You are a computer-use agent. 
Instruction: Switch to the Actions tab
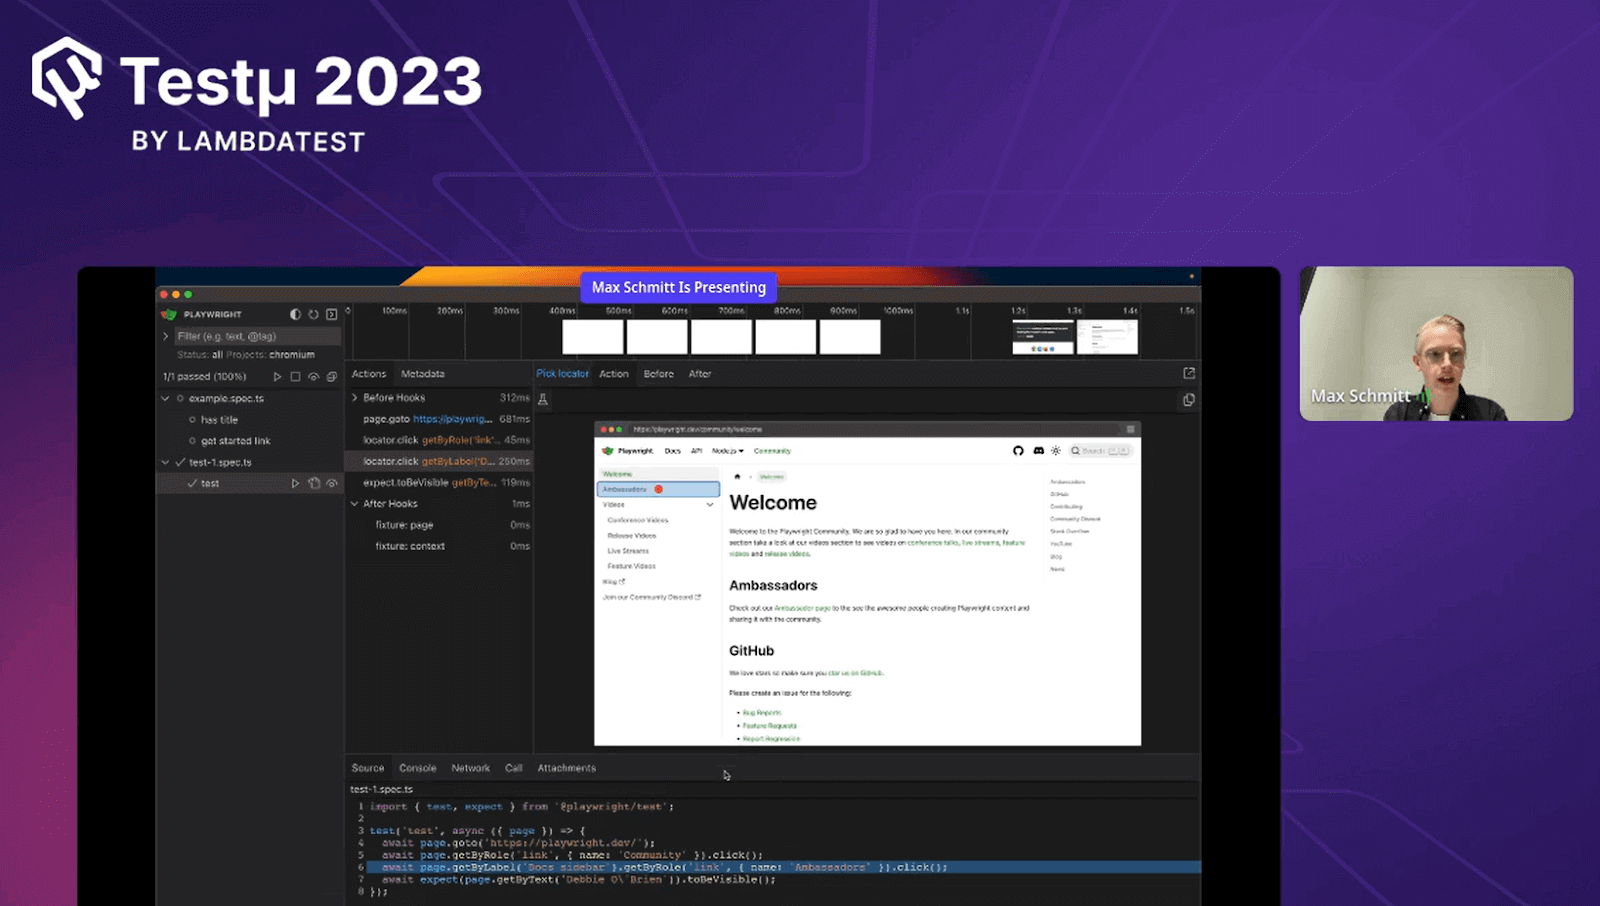pyautogui.click(x=369, y=374)
